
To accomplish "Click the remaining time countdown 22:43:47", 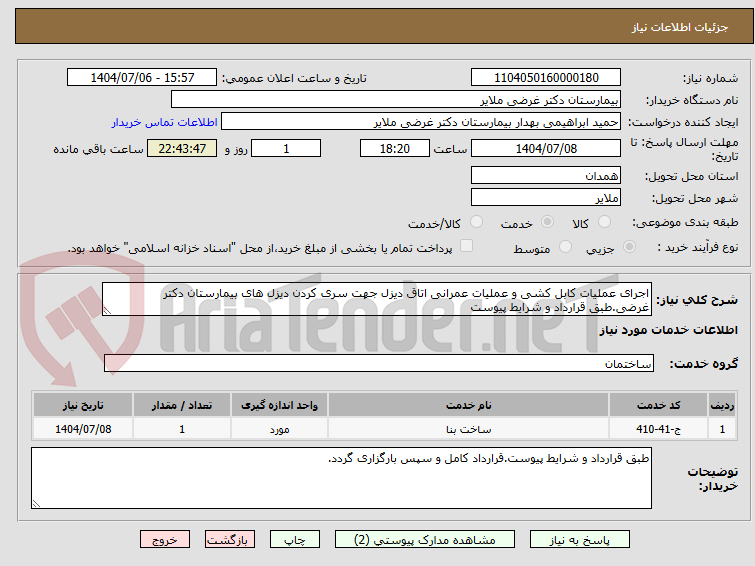I will [x=182, y=148].
